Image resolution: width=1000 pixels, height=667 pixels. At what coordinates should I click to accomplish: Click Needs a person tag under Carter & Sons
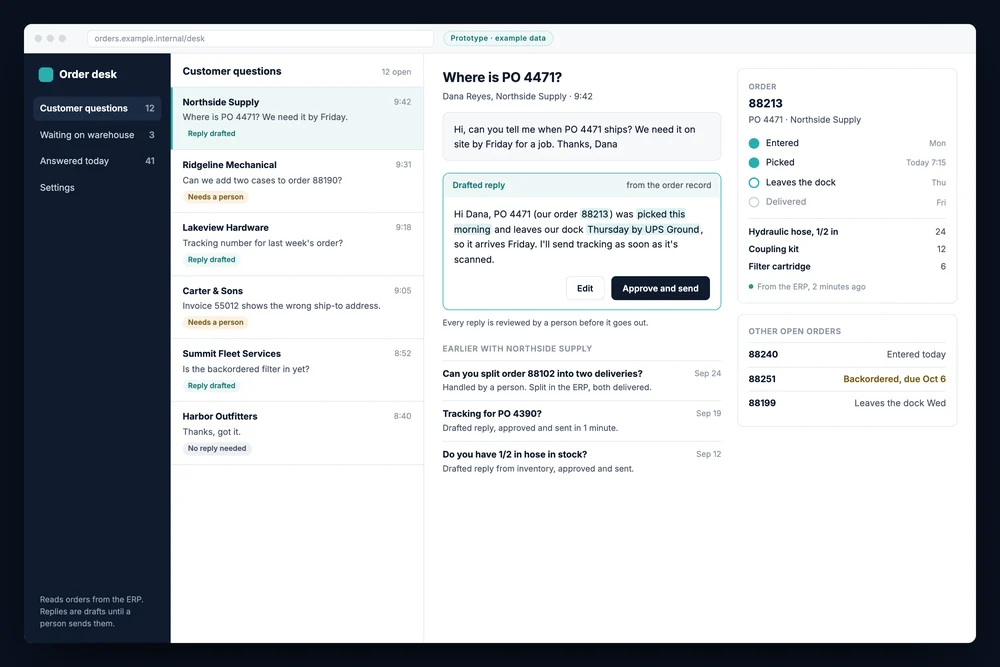216,323
